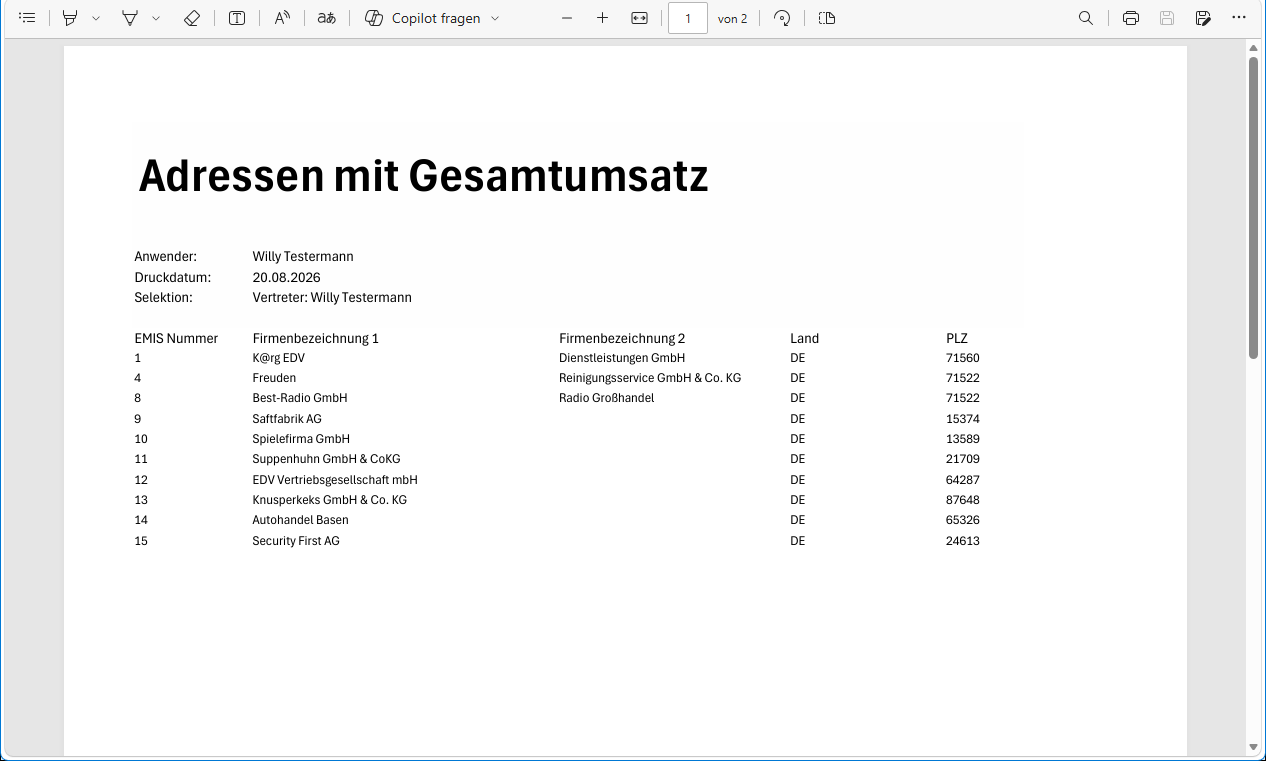This screenshot has width=1266, height=761.
Task: Zoom in with the plus button
Action: point(602,18)
